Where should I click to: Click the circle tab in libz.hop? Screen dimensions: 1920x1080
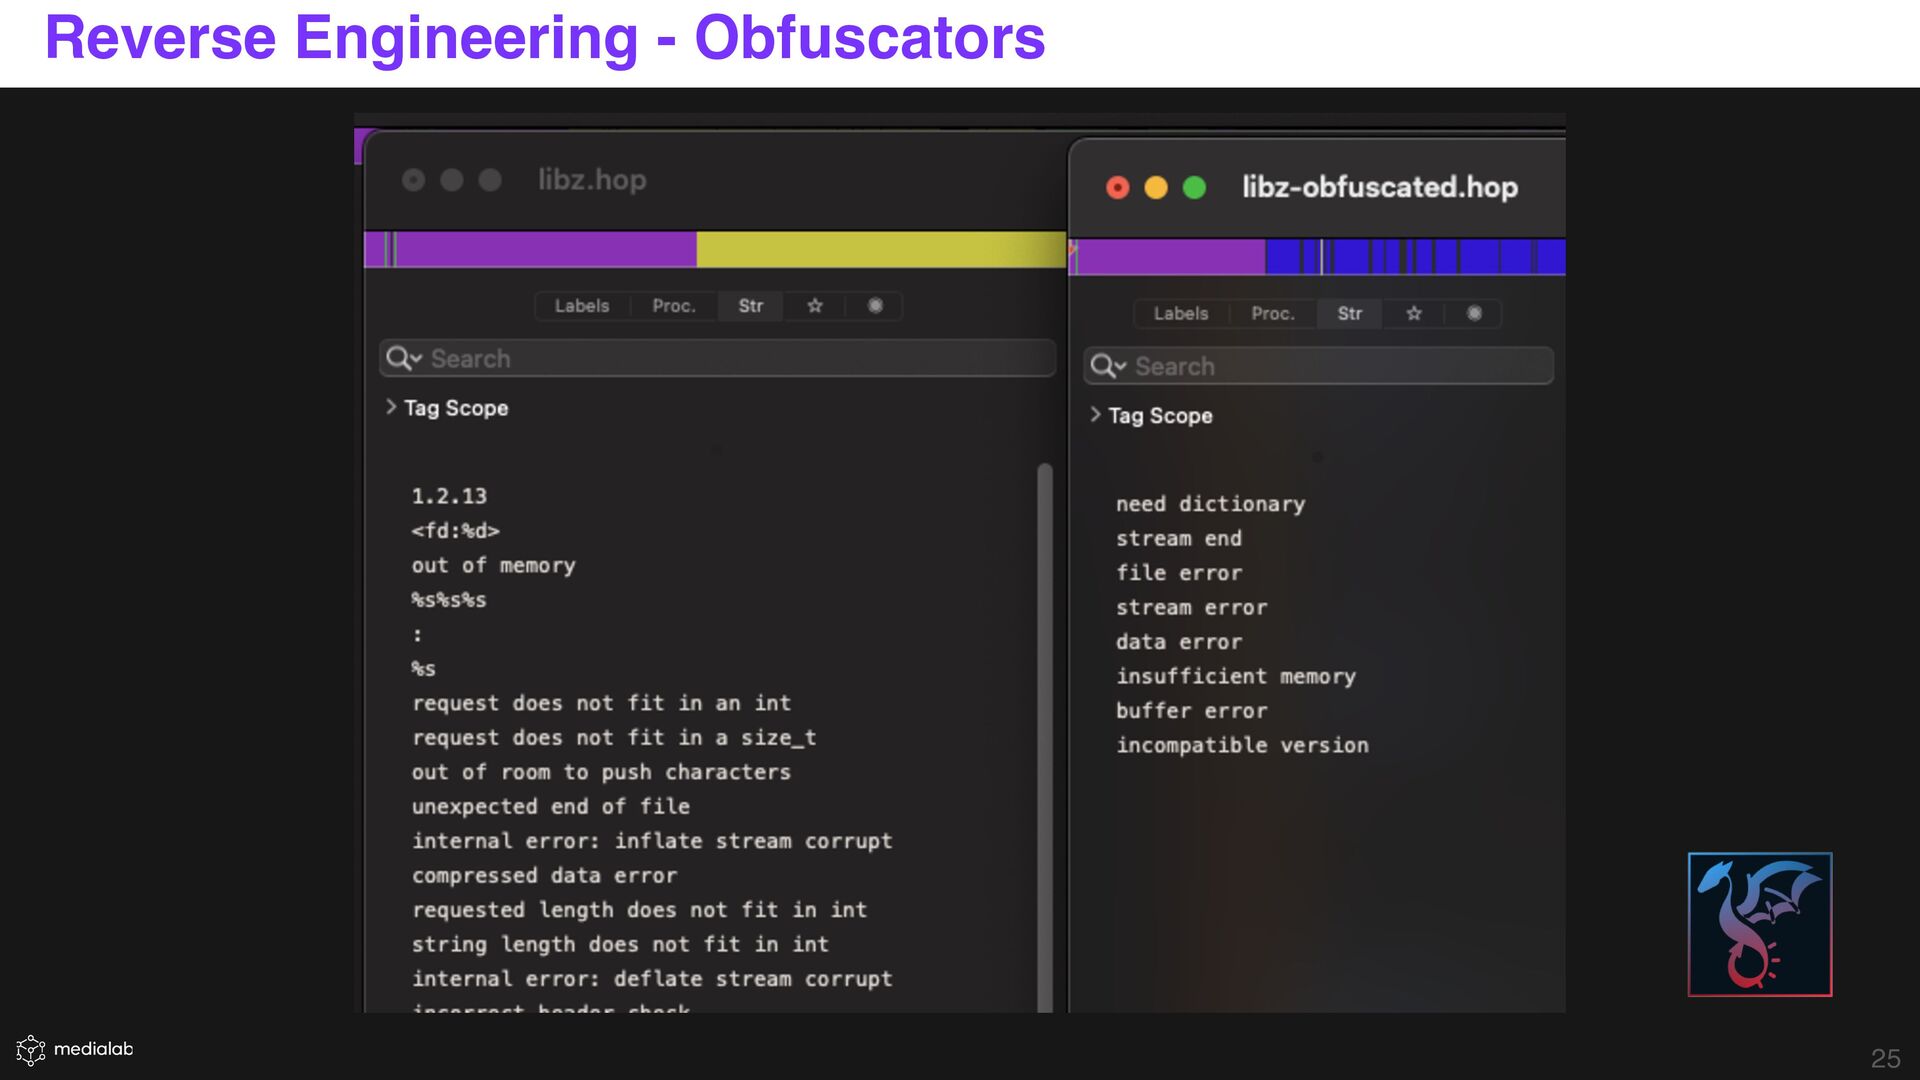[x=875, y=306]
